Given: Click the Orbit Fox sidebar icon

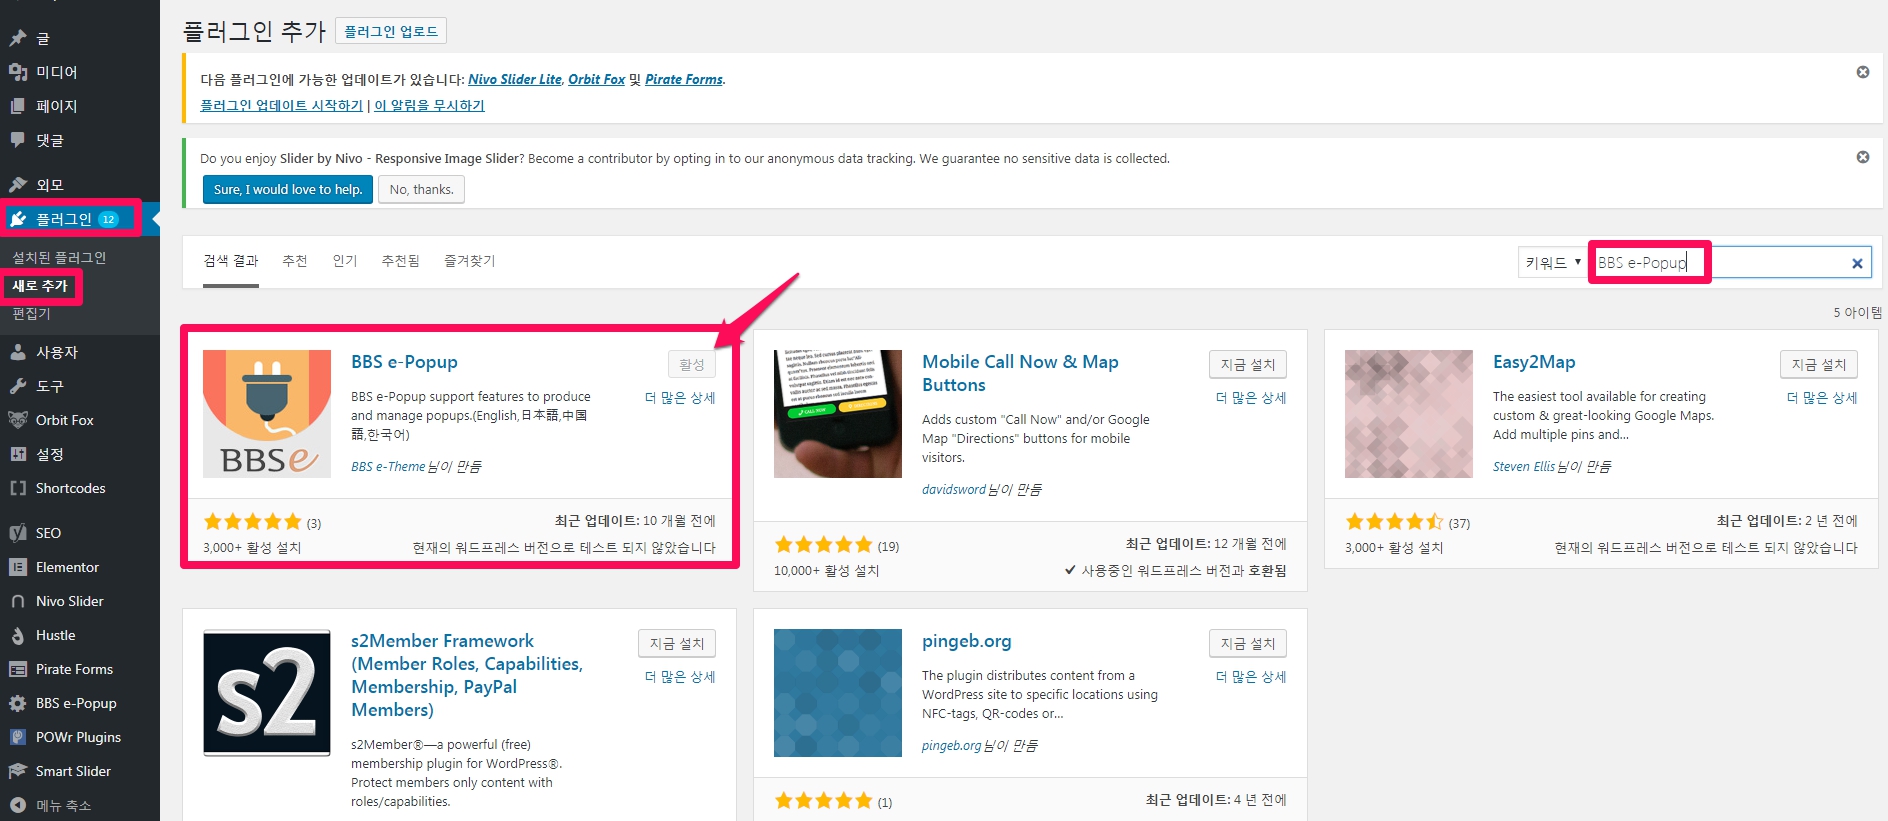Looking at the screenshot, I should (x=18, y=420).
